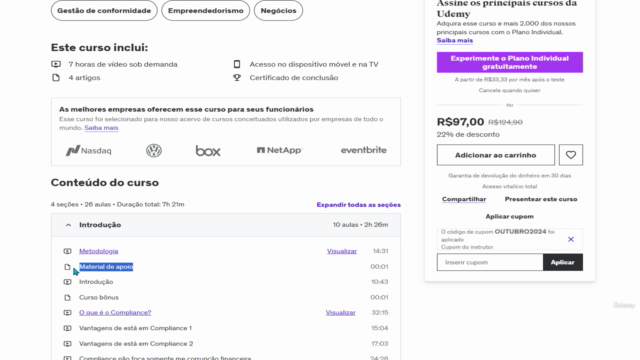The height and width of the screenshot is (360, 640).
Task: Click Vantagens de está em Compliance 1
Action: pos(135,328)
